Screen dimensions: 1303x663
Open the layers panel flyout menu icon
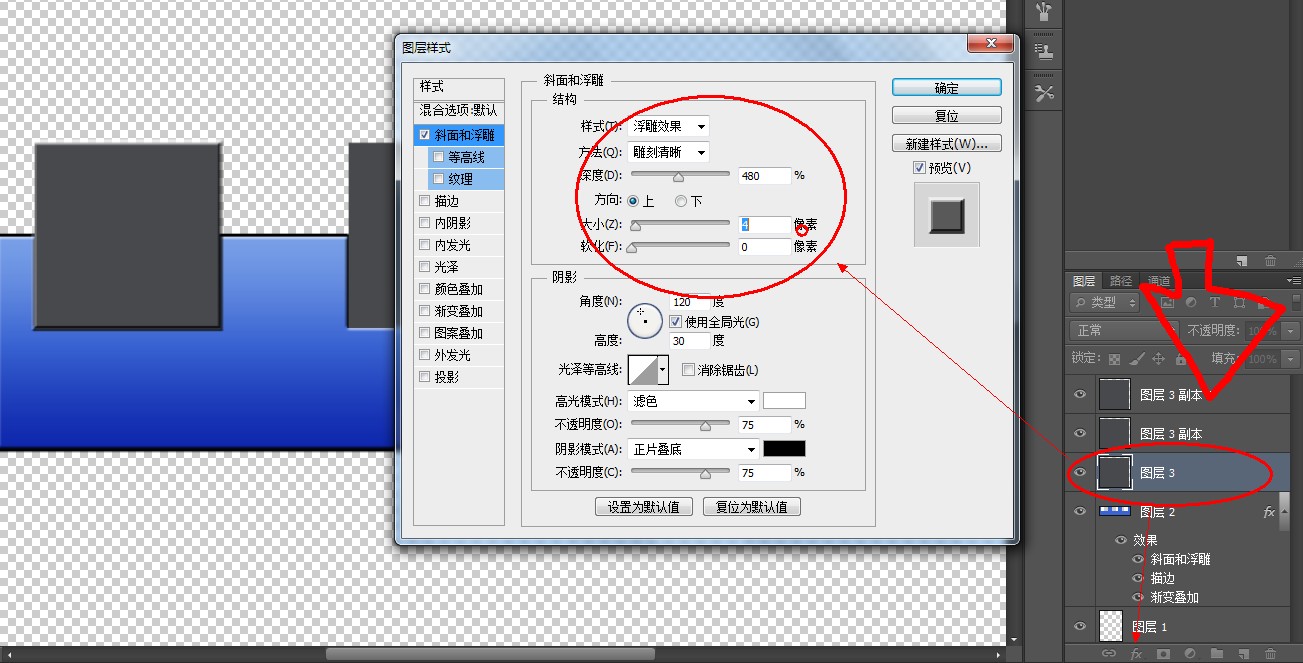(x=1294, y=281)
